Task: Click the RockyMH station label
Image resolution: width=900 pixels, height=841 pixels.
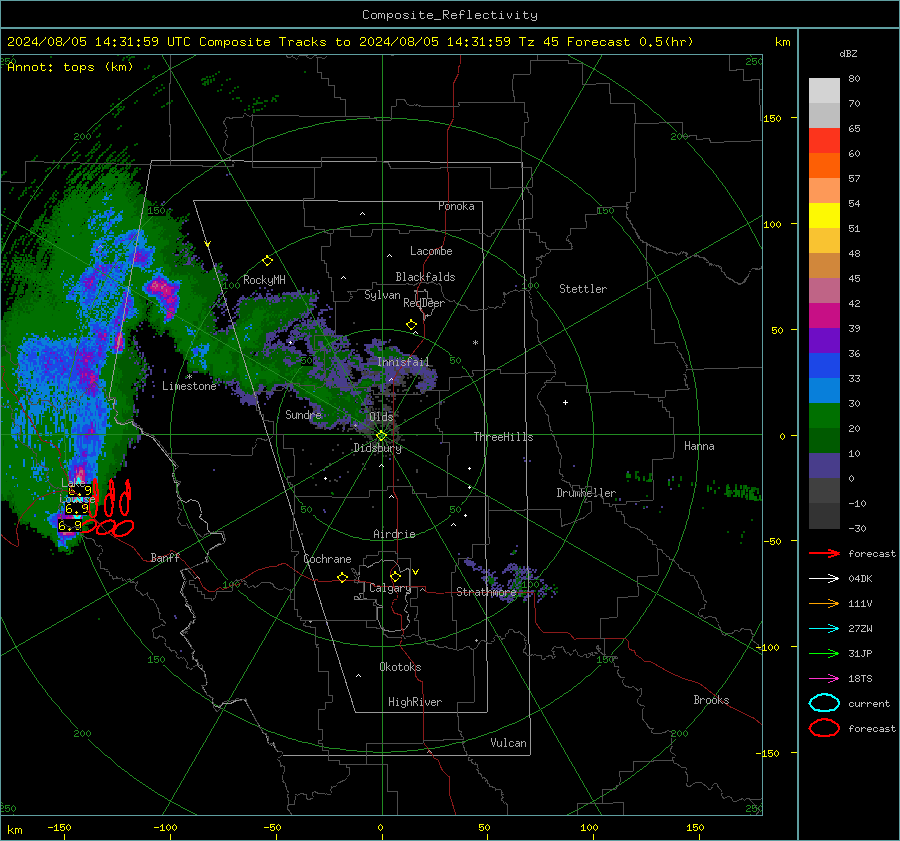Action: [264, 280]
